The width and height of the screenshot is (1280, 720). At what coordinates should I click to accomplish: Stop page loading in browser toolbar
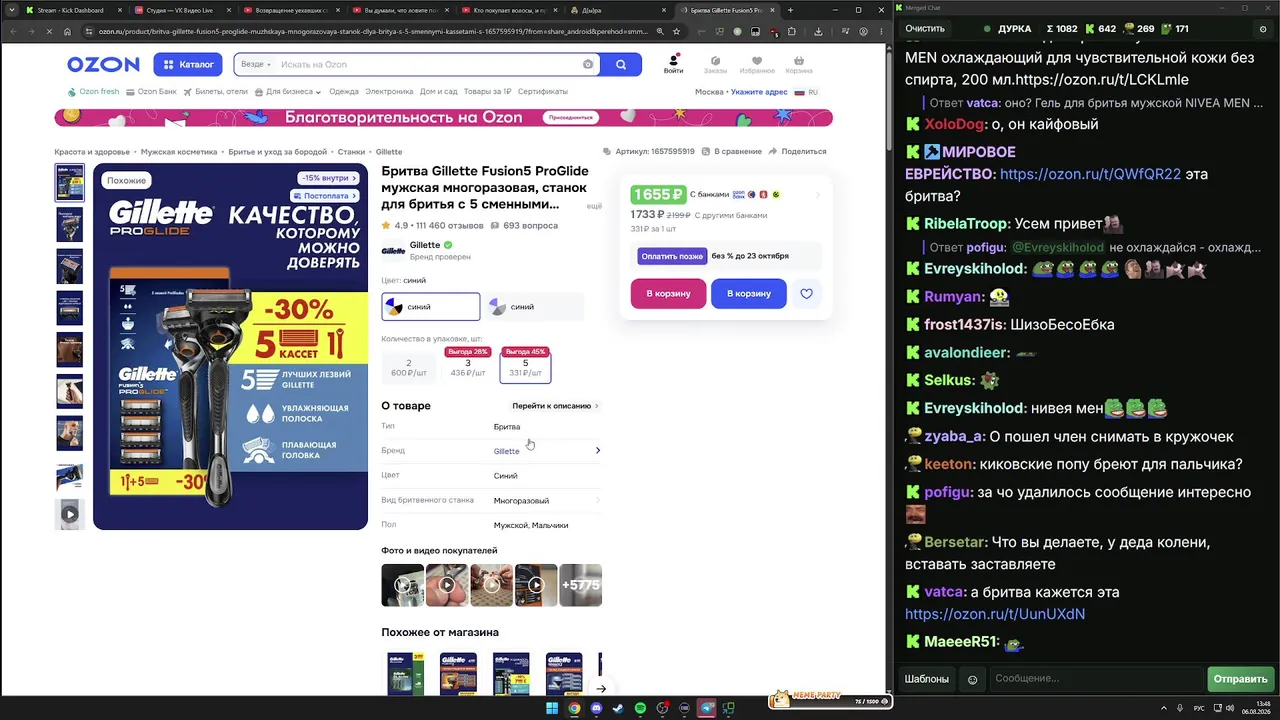click(49, 31)
